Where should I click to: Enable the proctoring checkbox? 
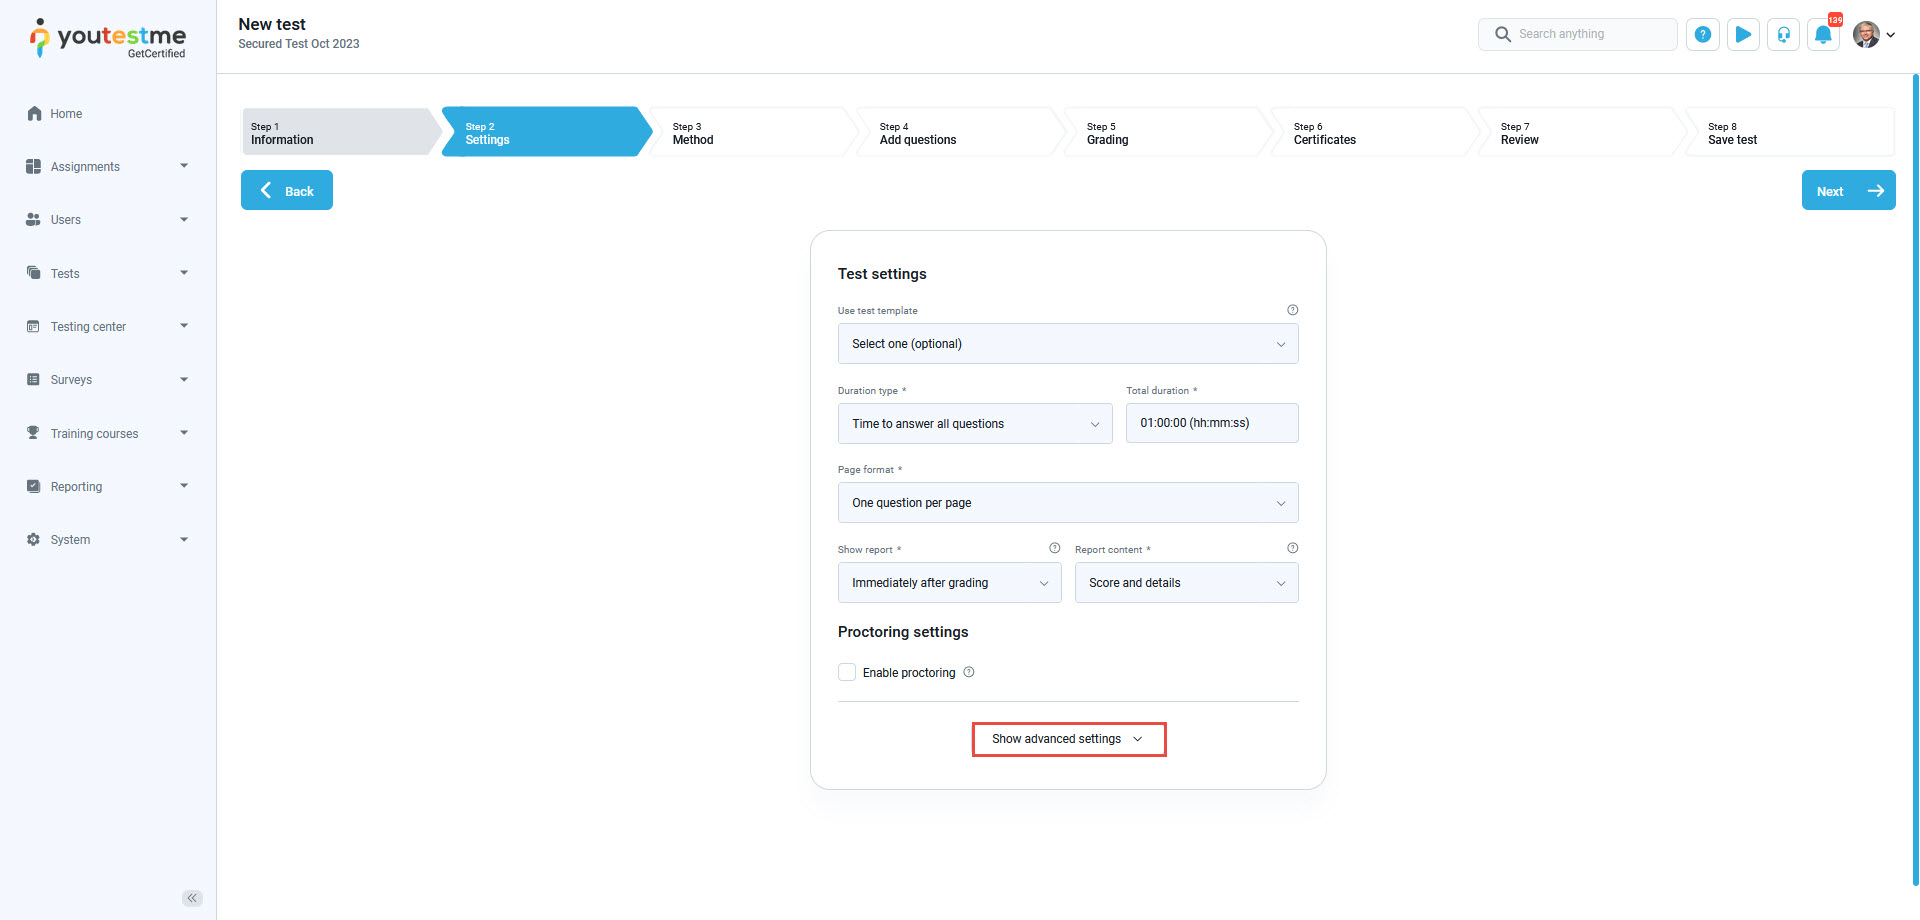coord(847,672)
